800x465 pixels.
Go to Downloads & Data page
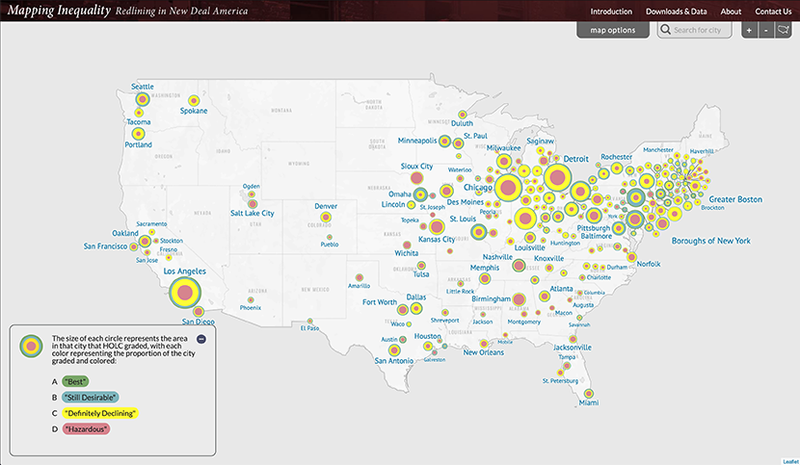pos(676,11)
